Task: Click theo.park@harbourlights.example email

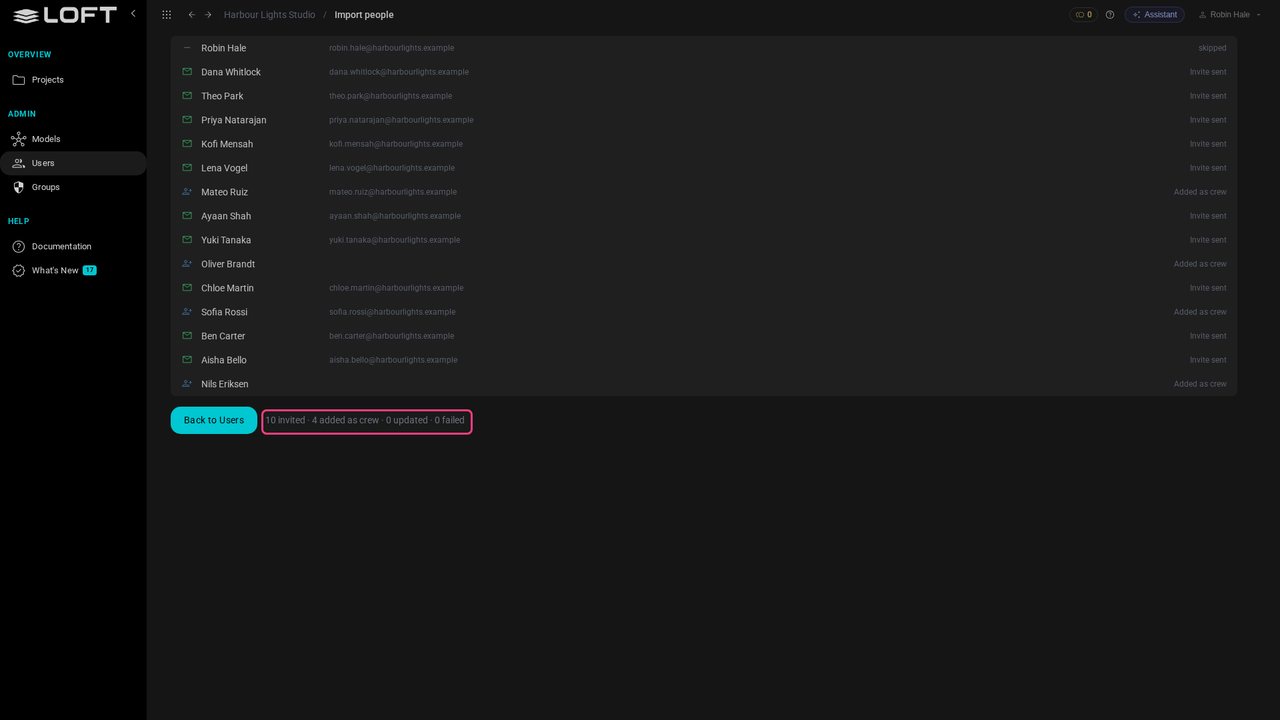Action: (391, 96)
